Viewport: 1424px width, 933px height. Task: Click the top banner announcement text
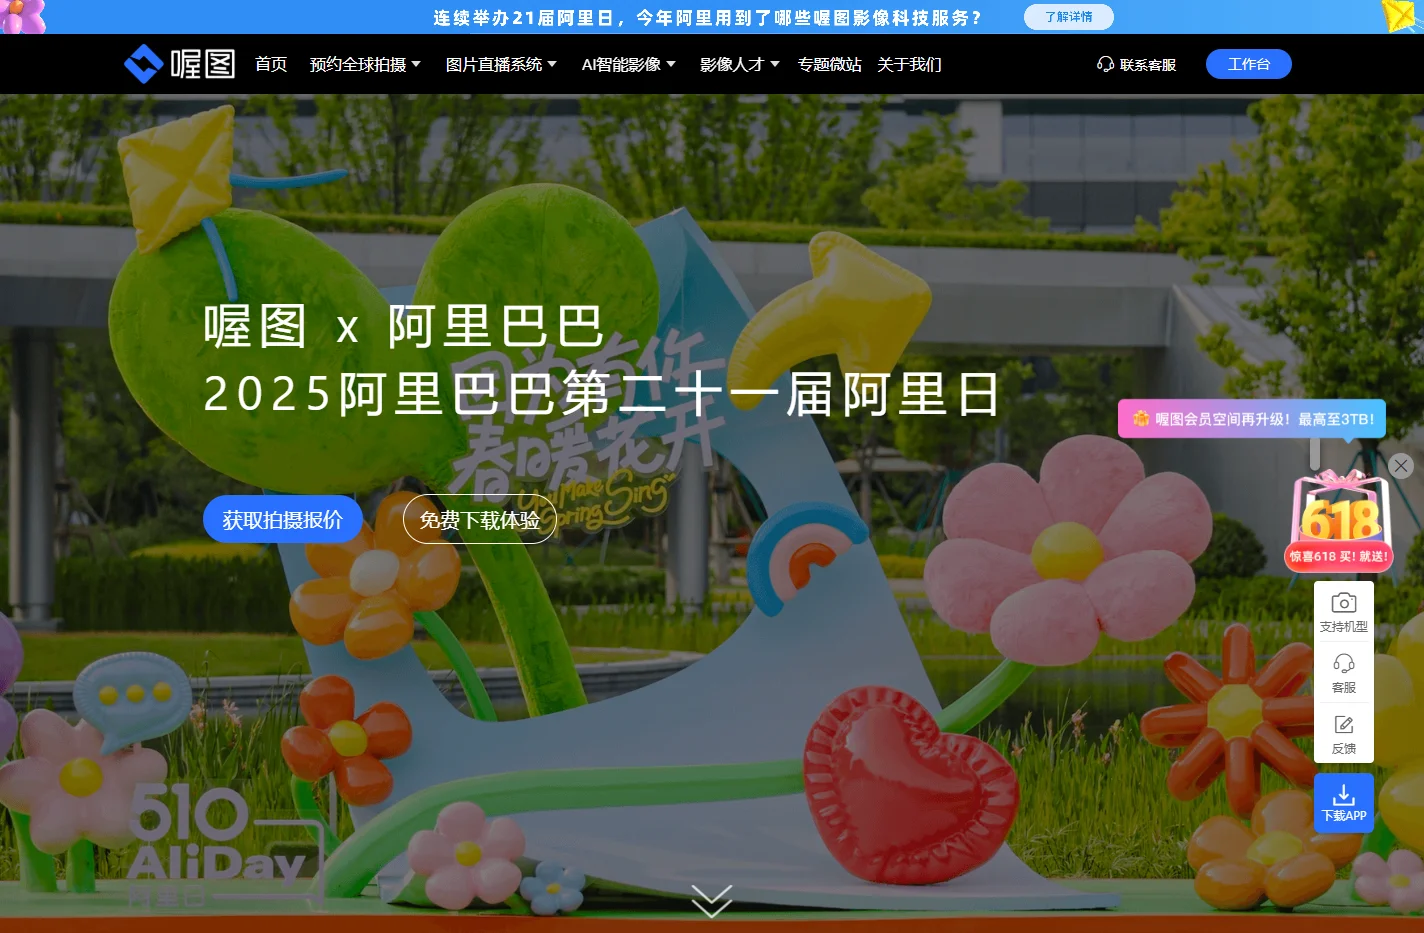pyautogui.click(x=708, y=17)
